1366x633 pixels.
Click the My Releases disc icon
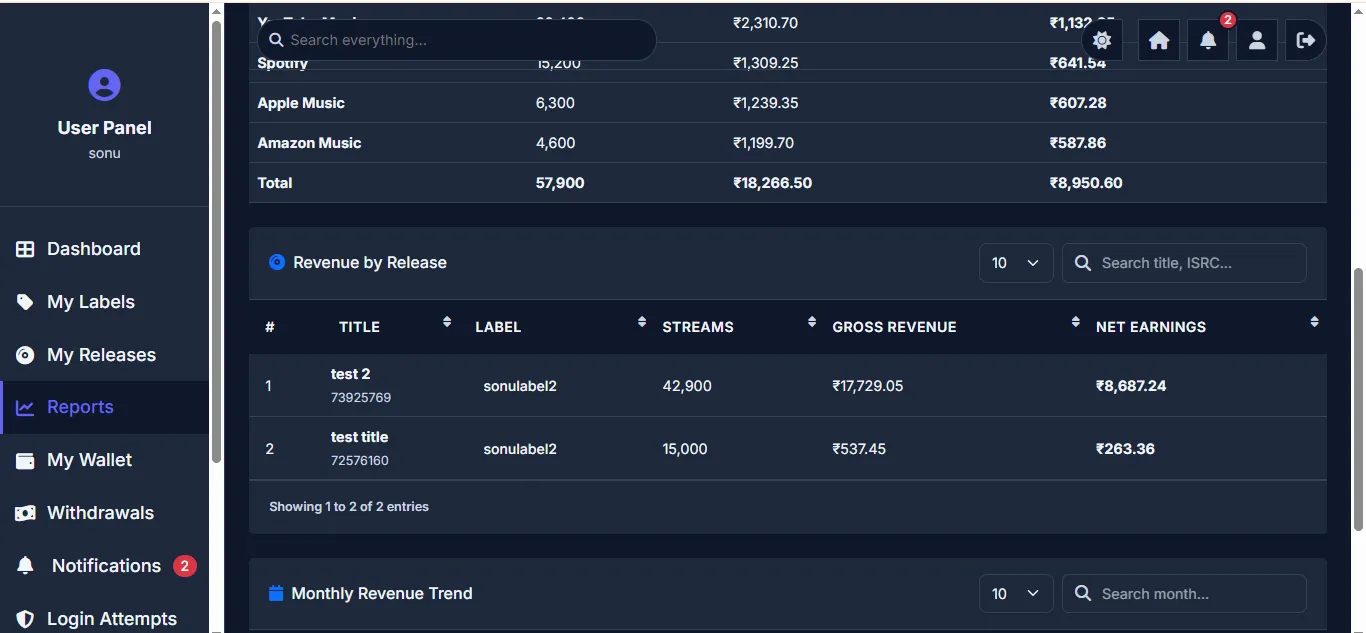coord(25,355)
